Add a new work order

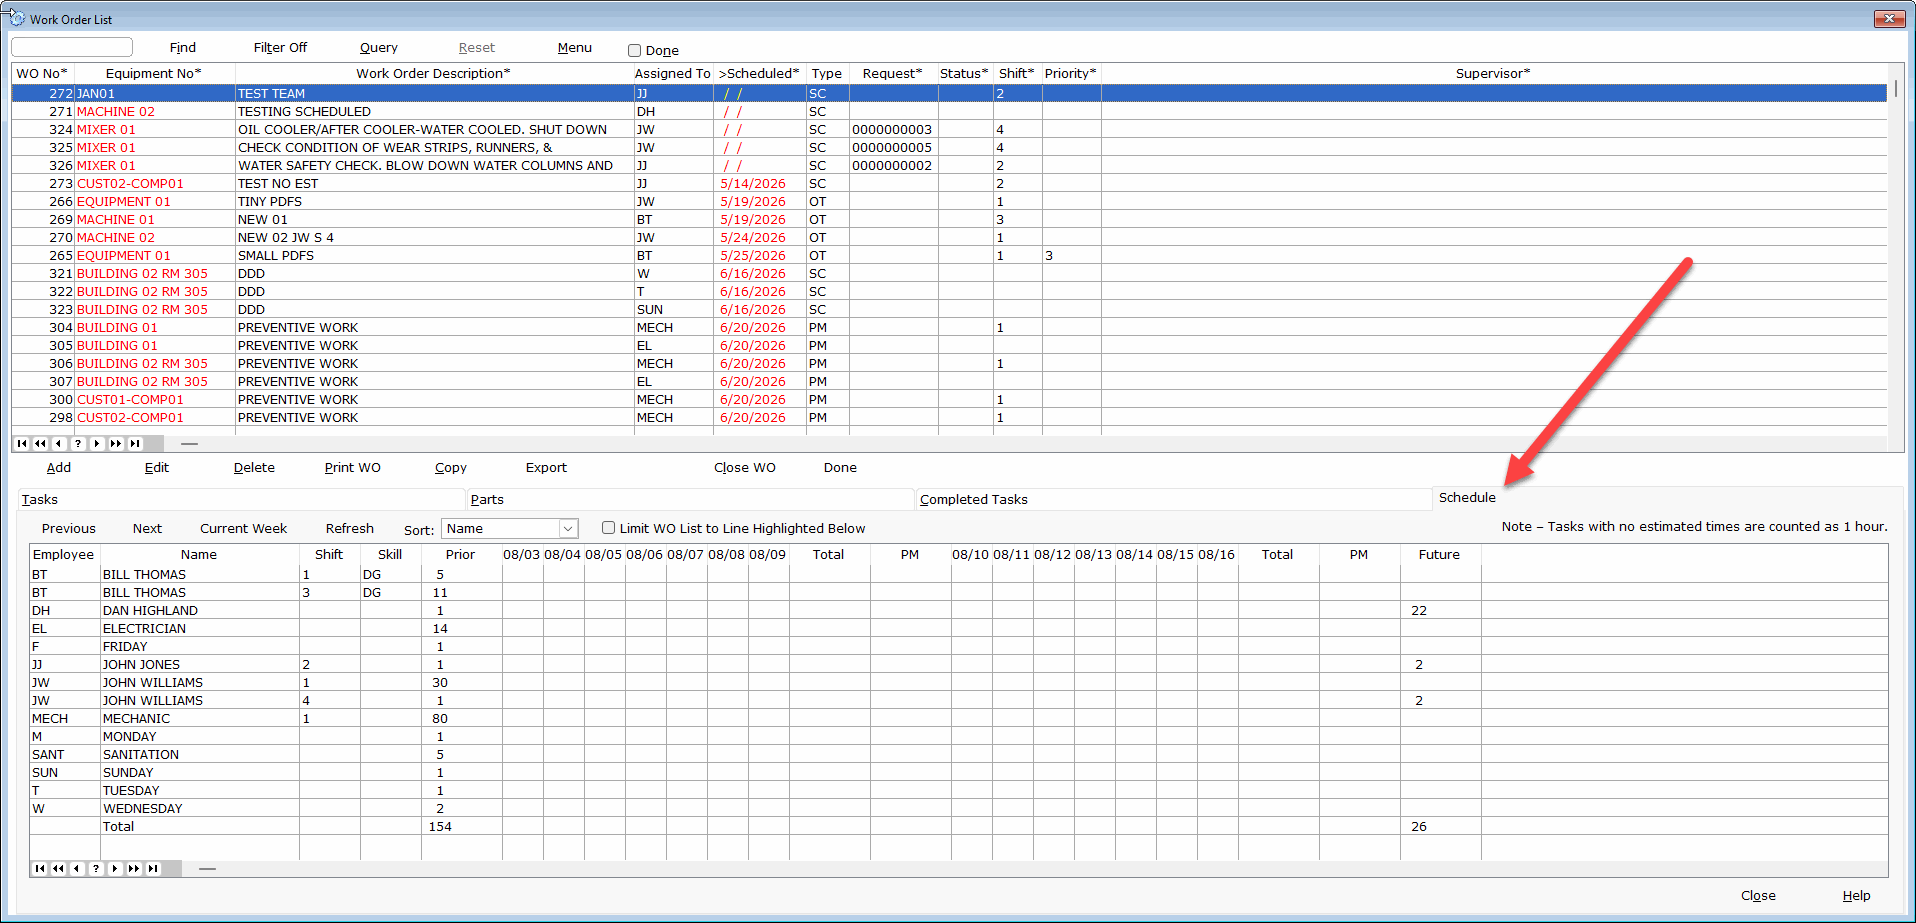pos(59,467)
